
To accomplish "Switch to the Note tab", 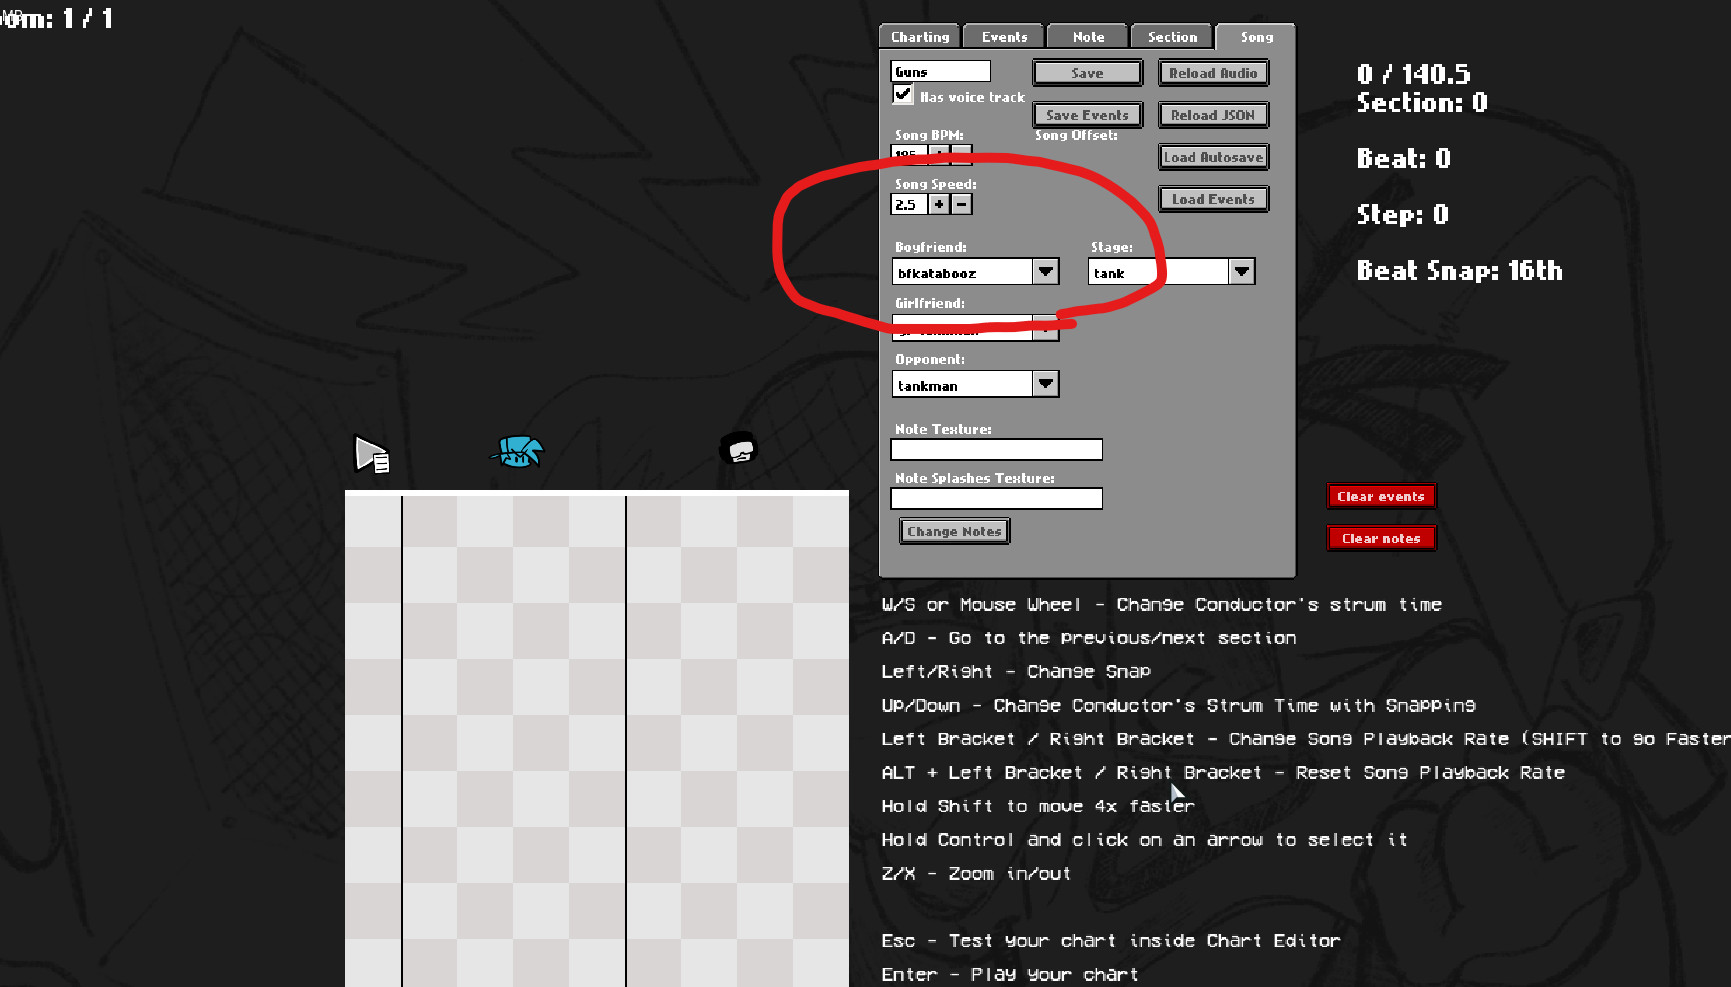I will tap(1088, 37).
